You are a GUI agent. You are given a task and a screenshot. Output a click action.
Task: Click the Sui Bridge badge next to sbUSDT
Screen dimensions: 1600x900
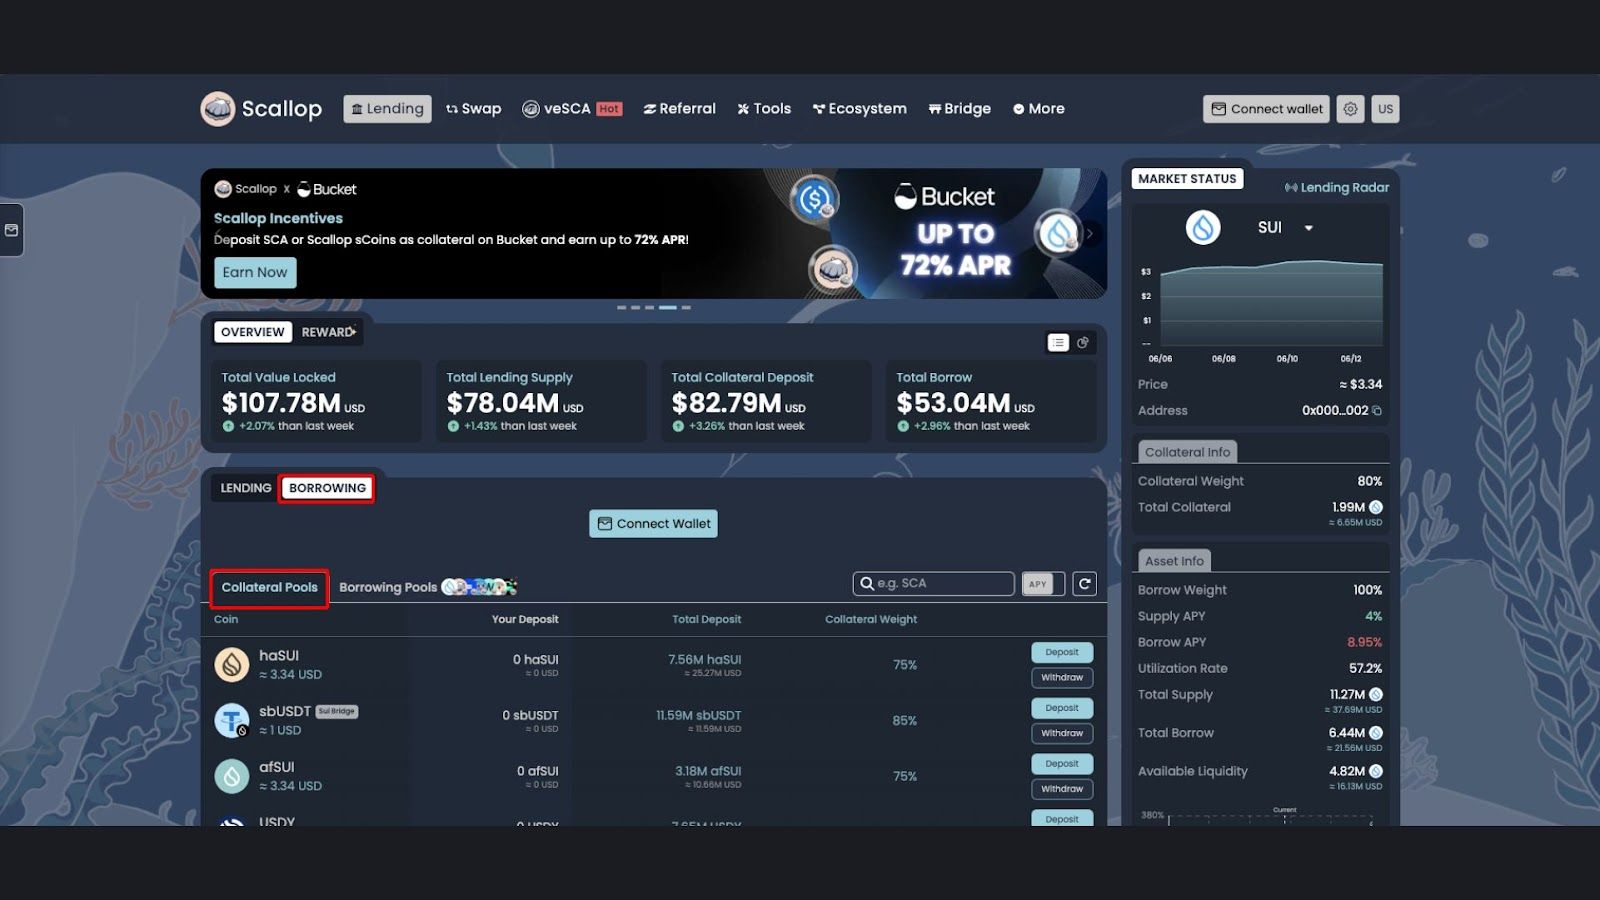[x=337, y=712]
